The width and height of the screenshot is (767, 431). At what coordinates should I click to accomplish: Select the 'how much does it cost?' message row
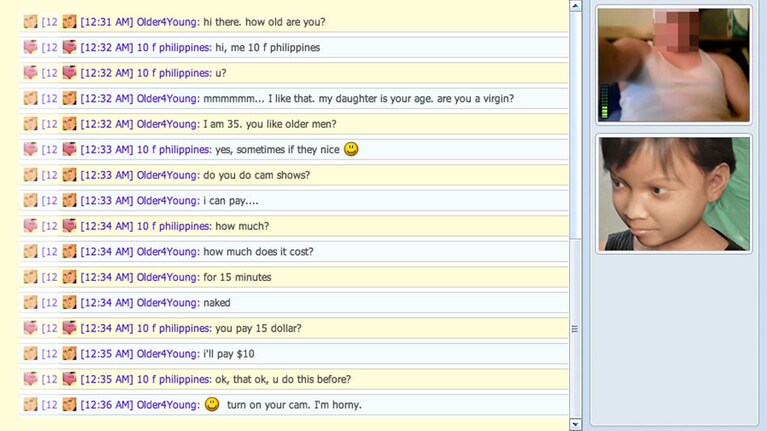[293, 251]
